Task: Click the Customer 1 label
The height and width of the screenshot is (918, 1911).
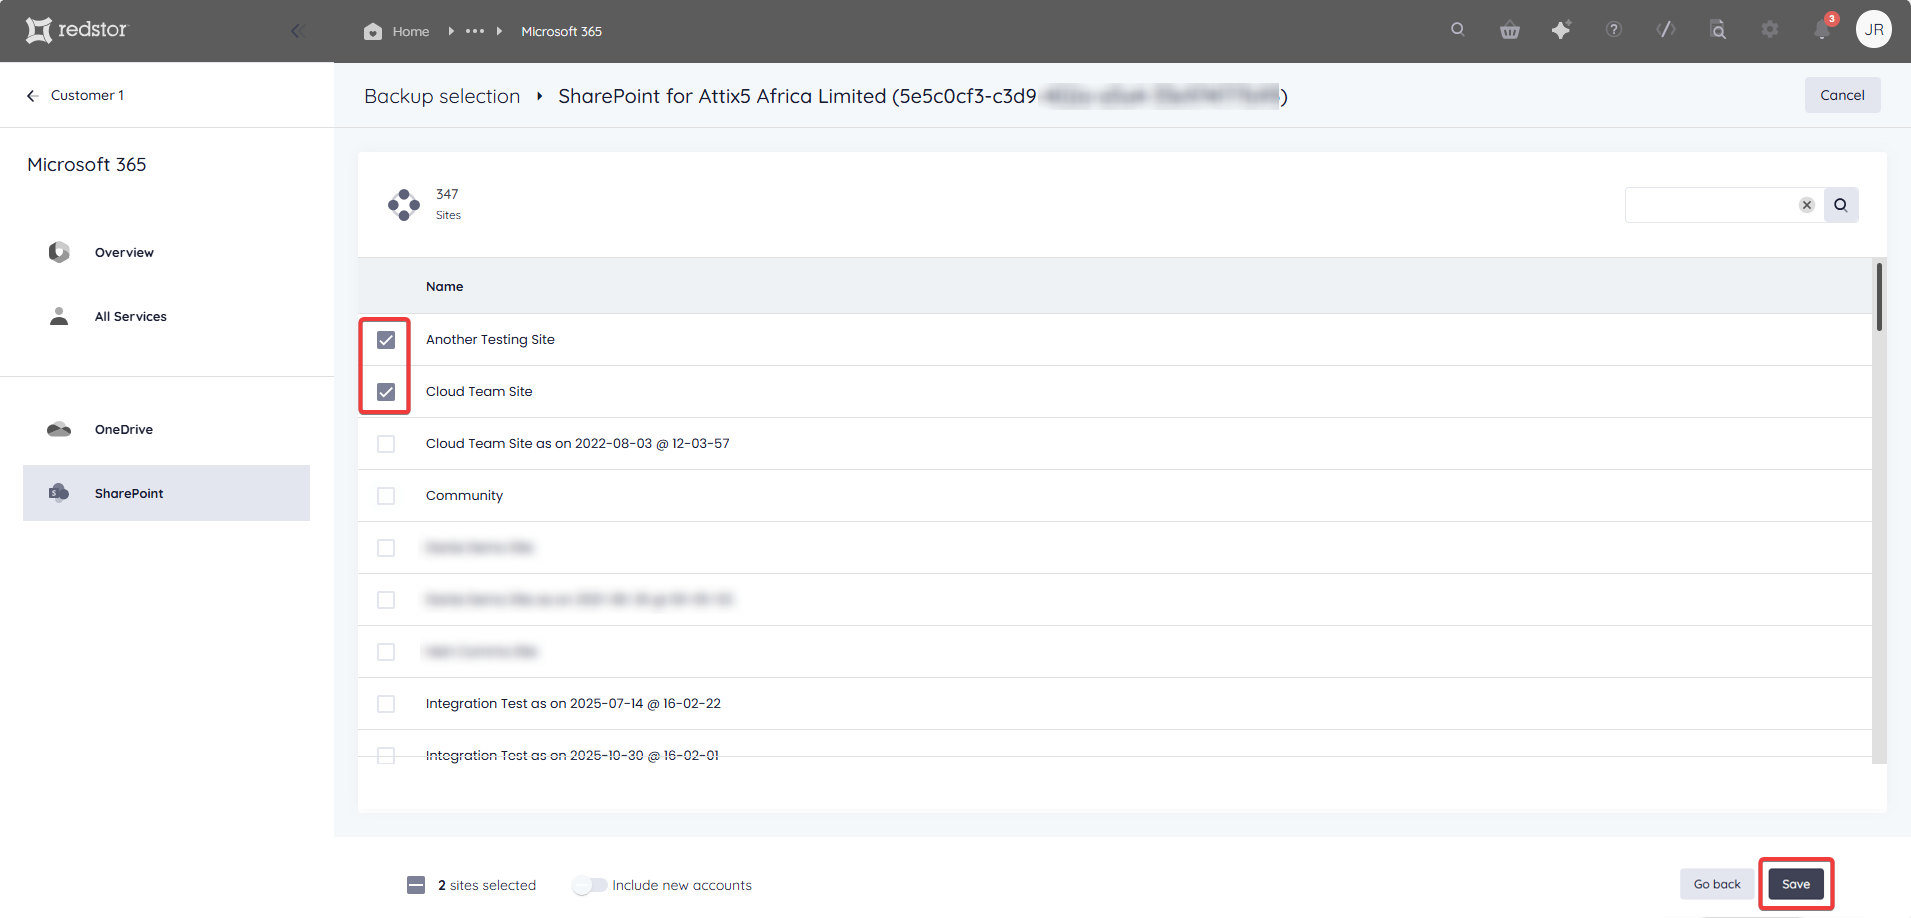Action: tap(87, 95)
